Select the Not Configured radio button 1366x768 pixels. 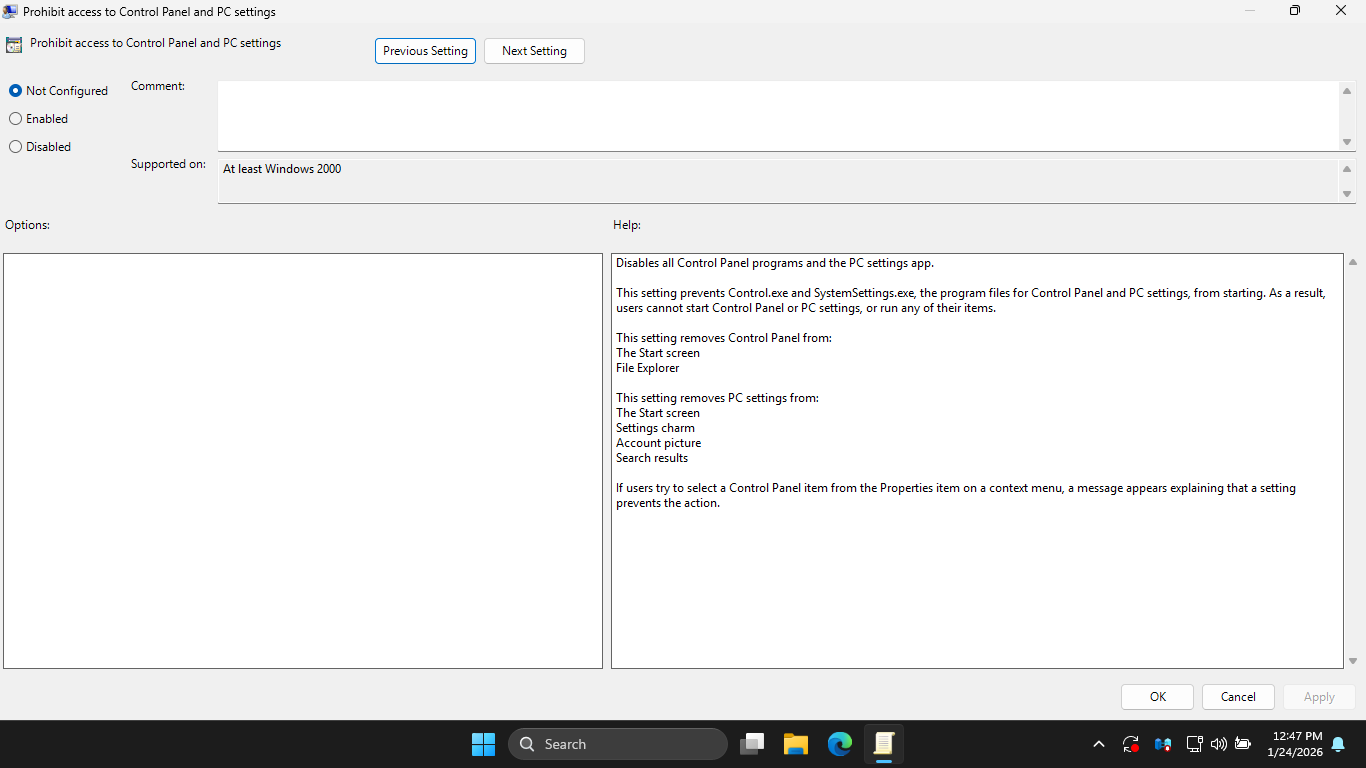[16, 91]
